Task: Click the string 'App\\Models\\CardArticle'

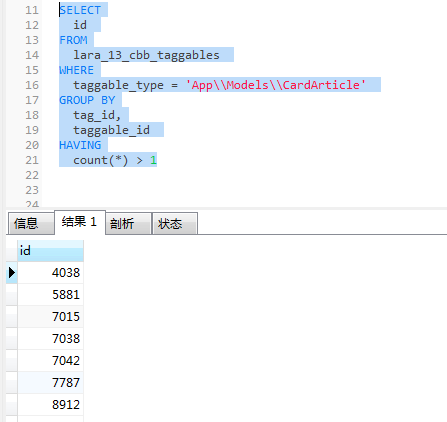Action: (x=275, y=85)
